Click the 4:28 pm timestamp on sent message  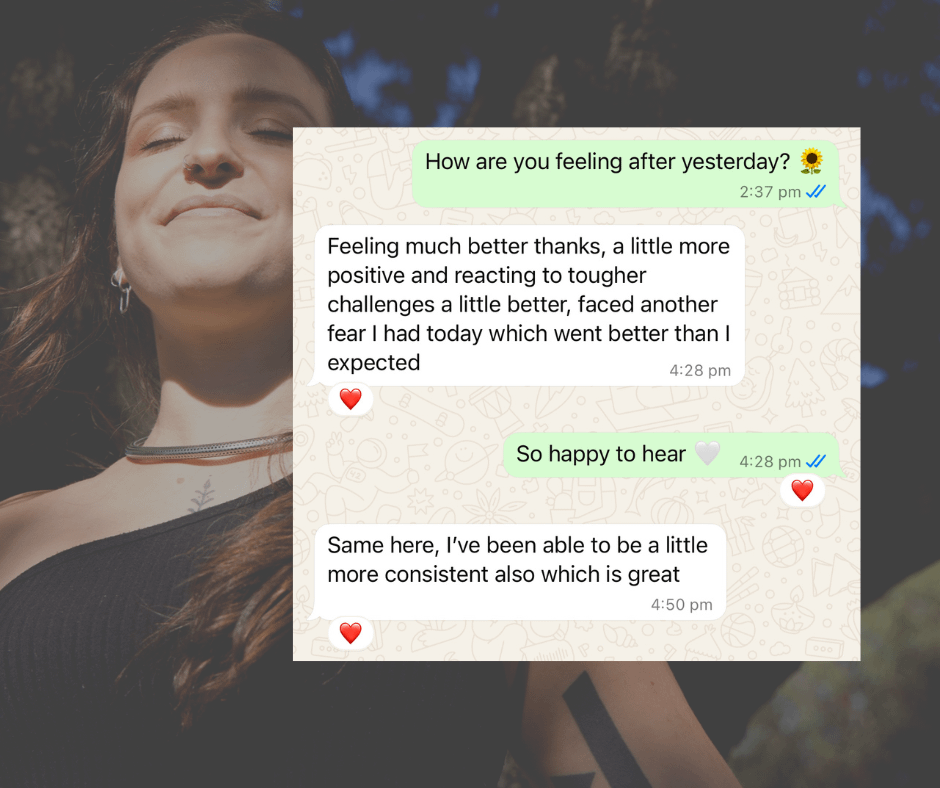click(770, 461)
